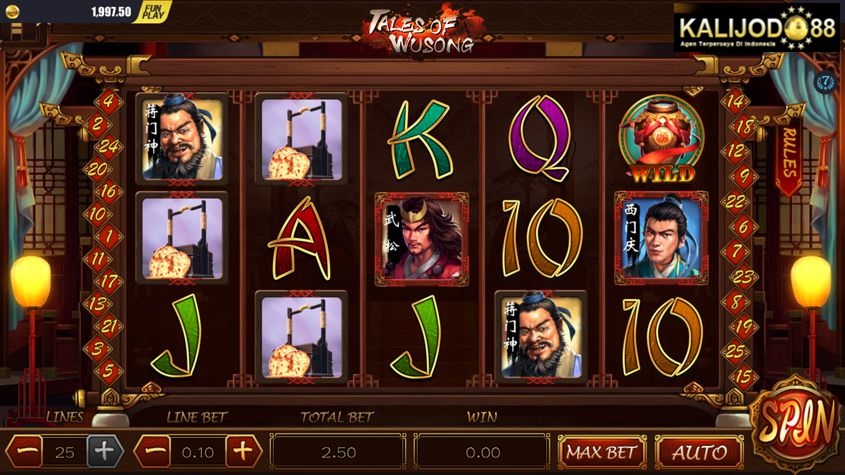The image size is (845, 475).
Task: Click the WILD jar symbol
Action: pos(662,139)
